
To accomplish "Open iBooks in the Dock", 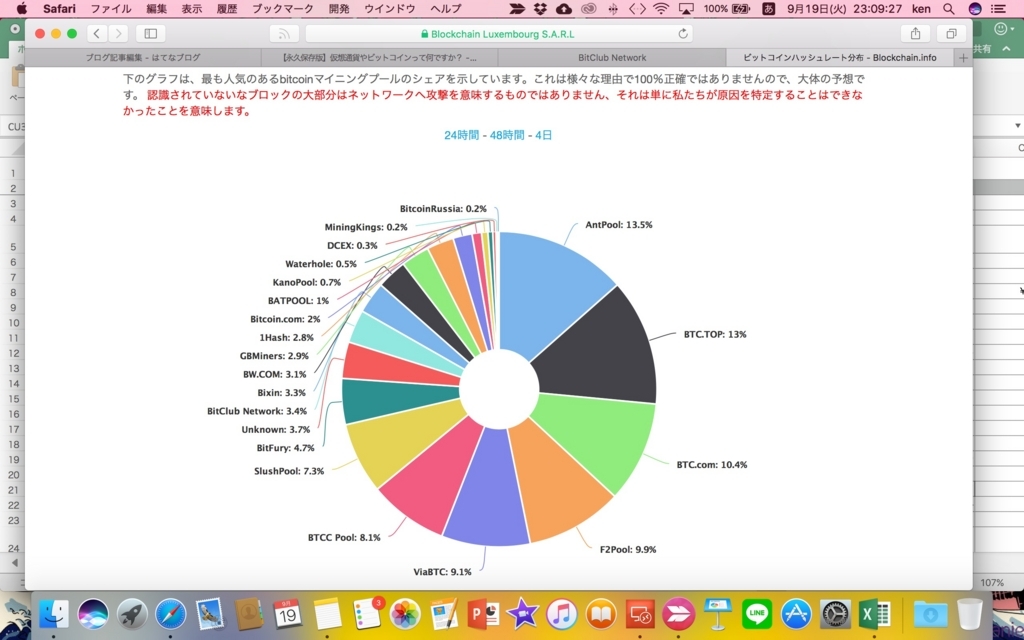I will point(601,614).
